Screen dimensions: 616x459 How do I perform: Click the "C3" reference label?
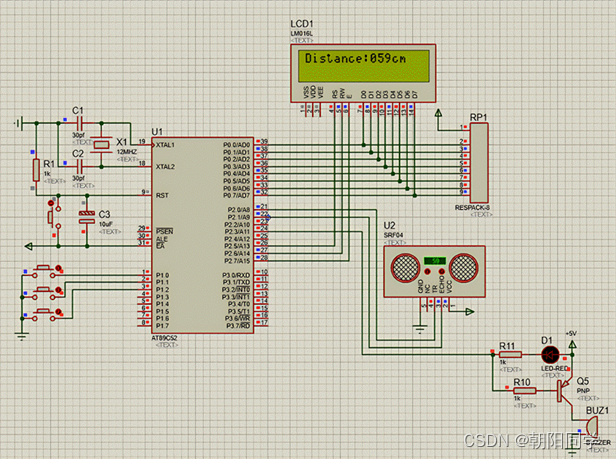[x=104, y=214]
